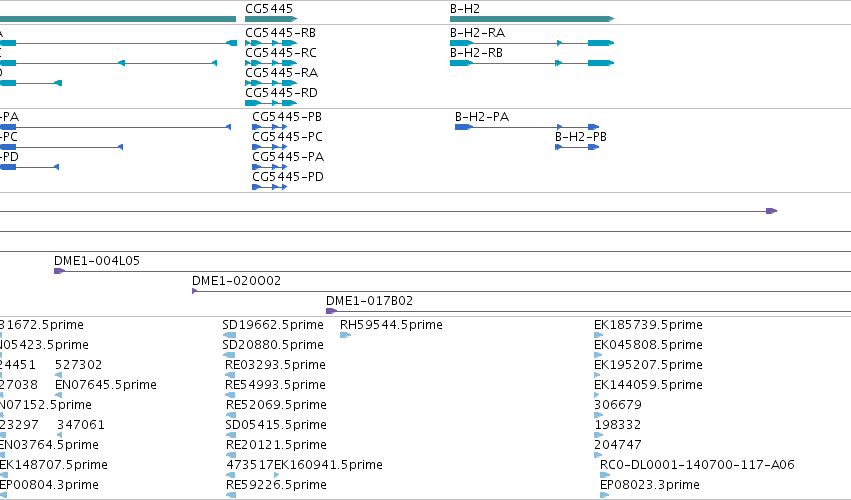Click the B-H2 gene label
Screen dimensions: 851x500
[465, 9]
